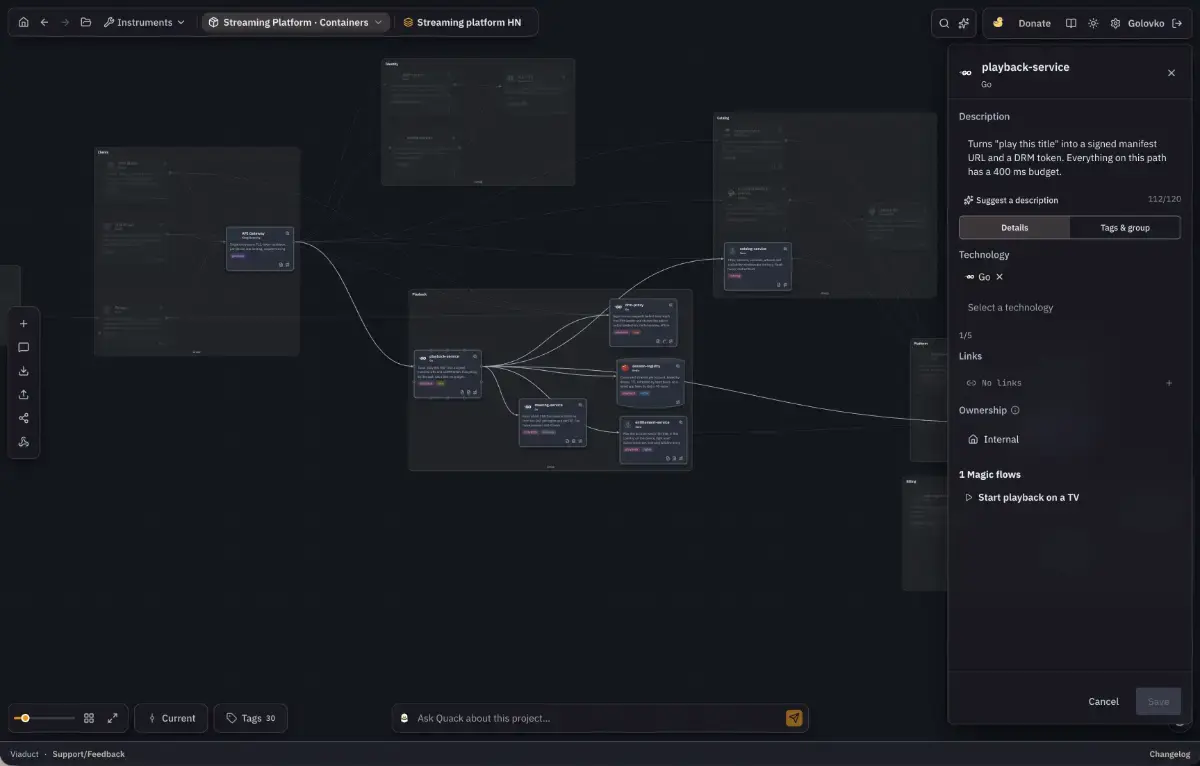
Task: Click the import download icon in left toolbar
Action: coord(24,371)
